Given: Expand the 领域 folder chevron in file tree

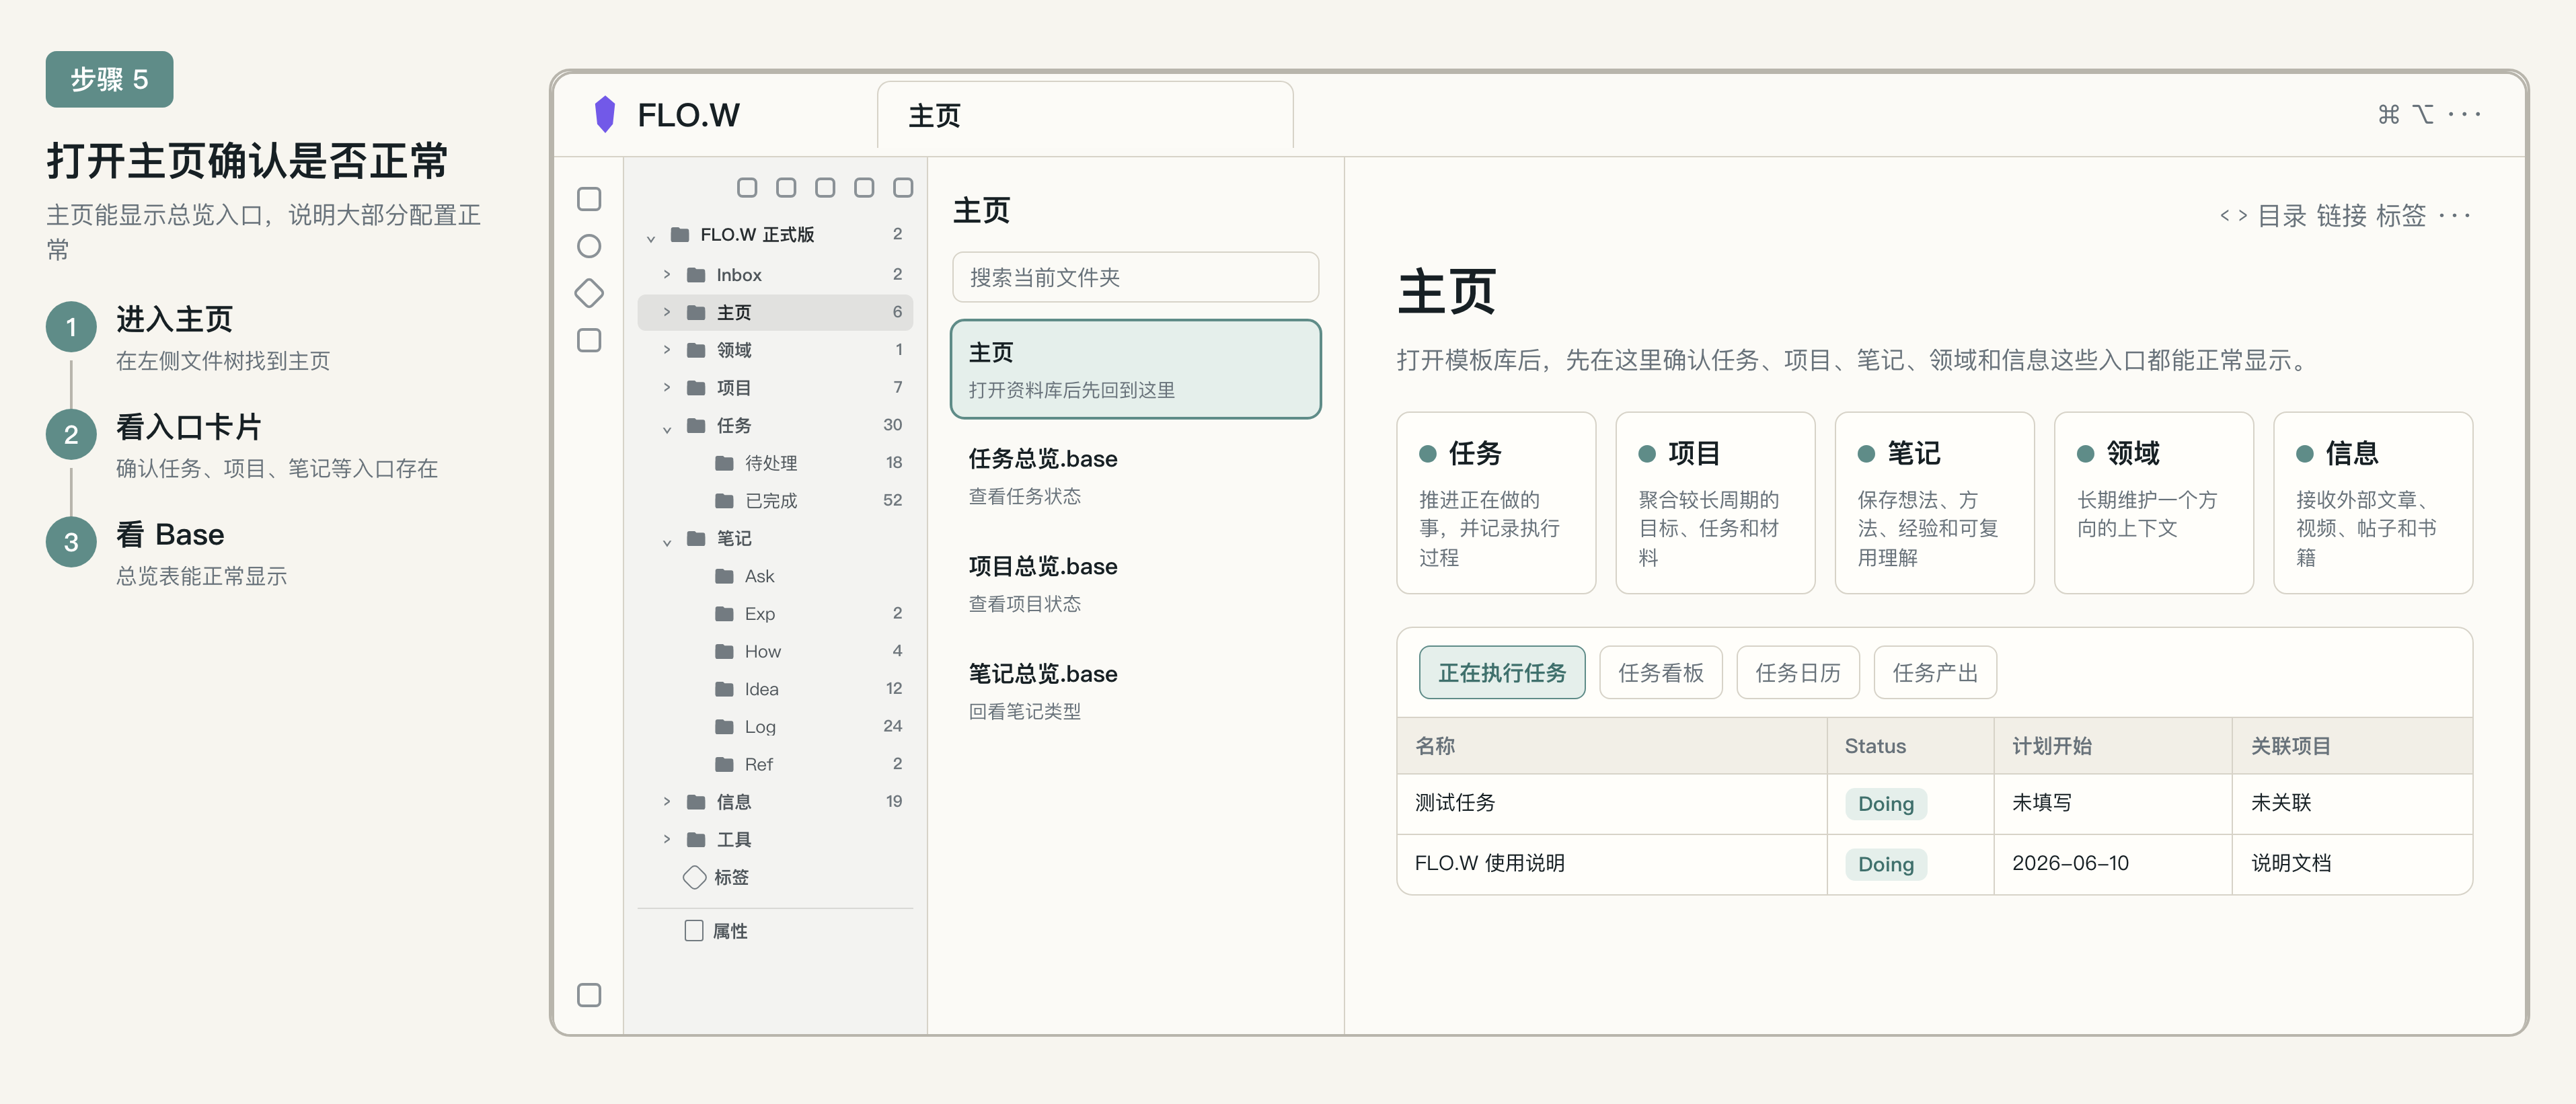Looking at the screenshot, I should point(667,349).
